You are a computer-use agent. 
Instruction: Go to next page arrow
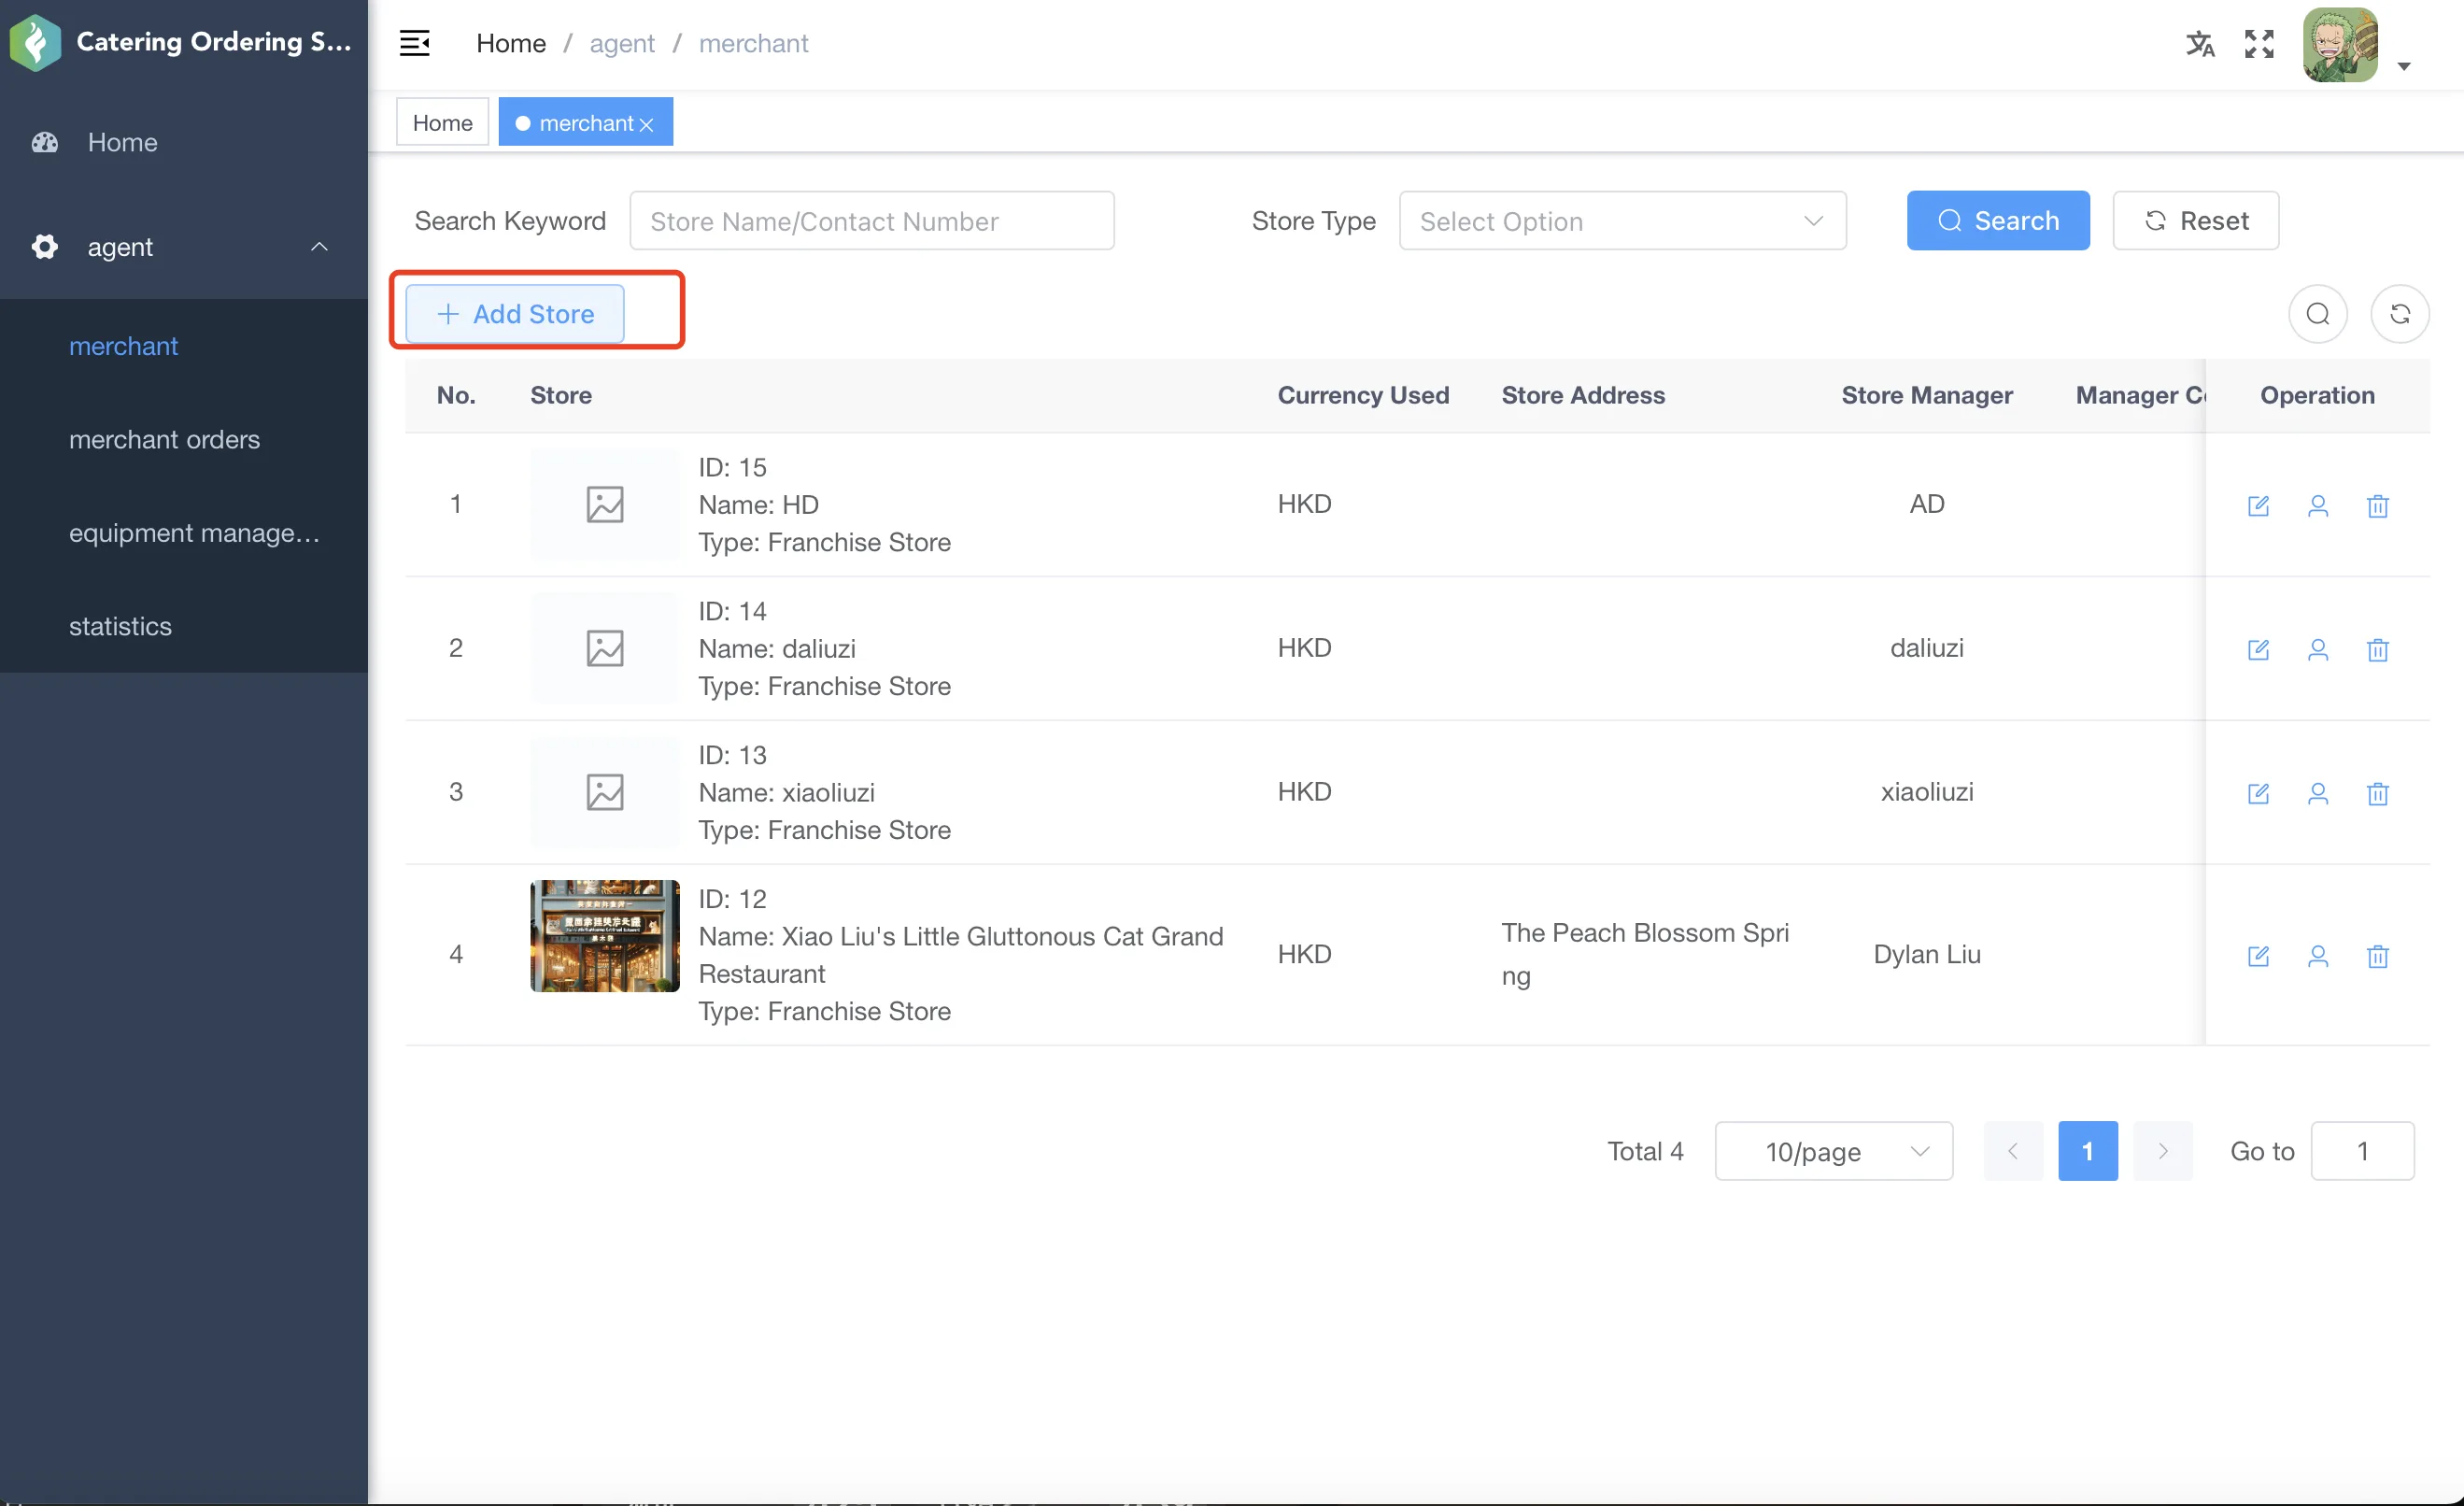[2163, 1151]
